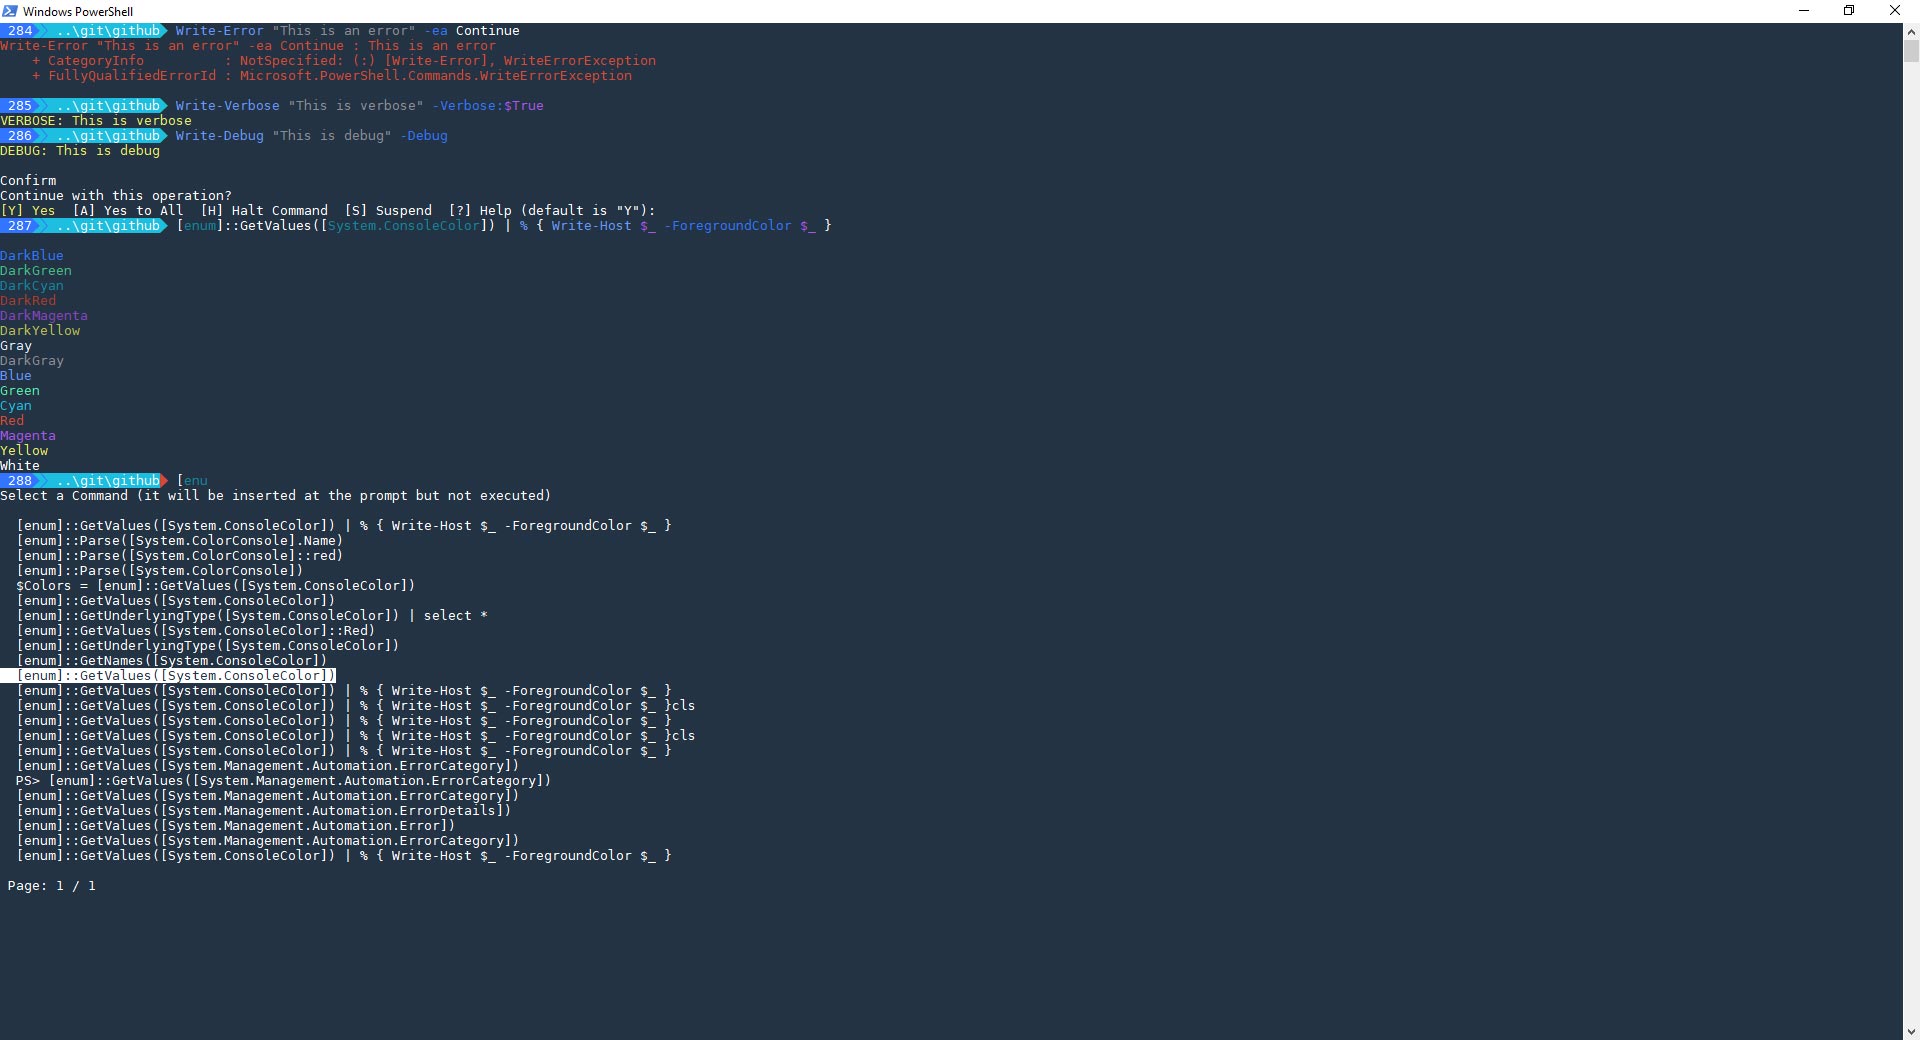Click the scrollbar up arrow
The height and width of the screenshot is (1040, 1920).
[x=1910, y=31]
